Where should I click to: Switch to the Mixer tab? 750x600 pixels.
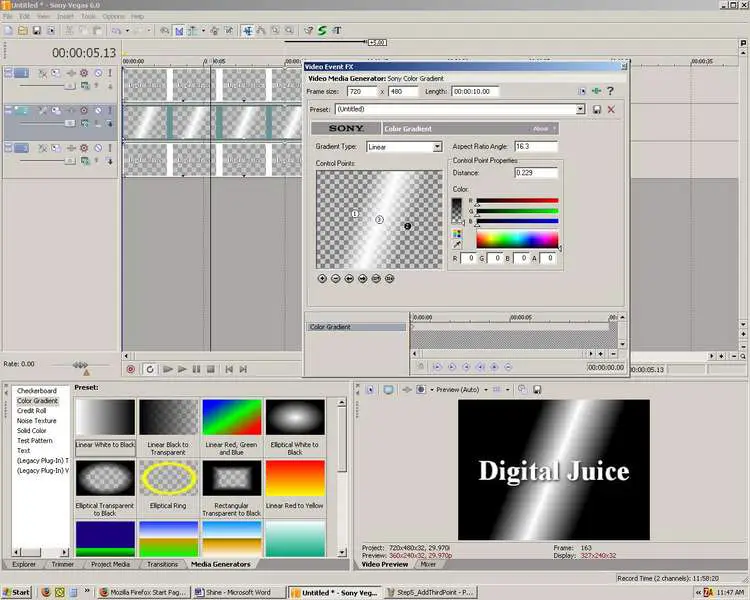(x=428, y=565)
